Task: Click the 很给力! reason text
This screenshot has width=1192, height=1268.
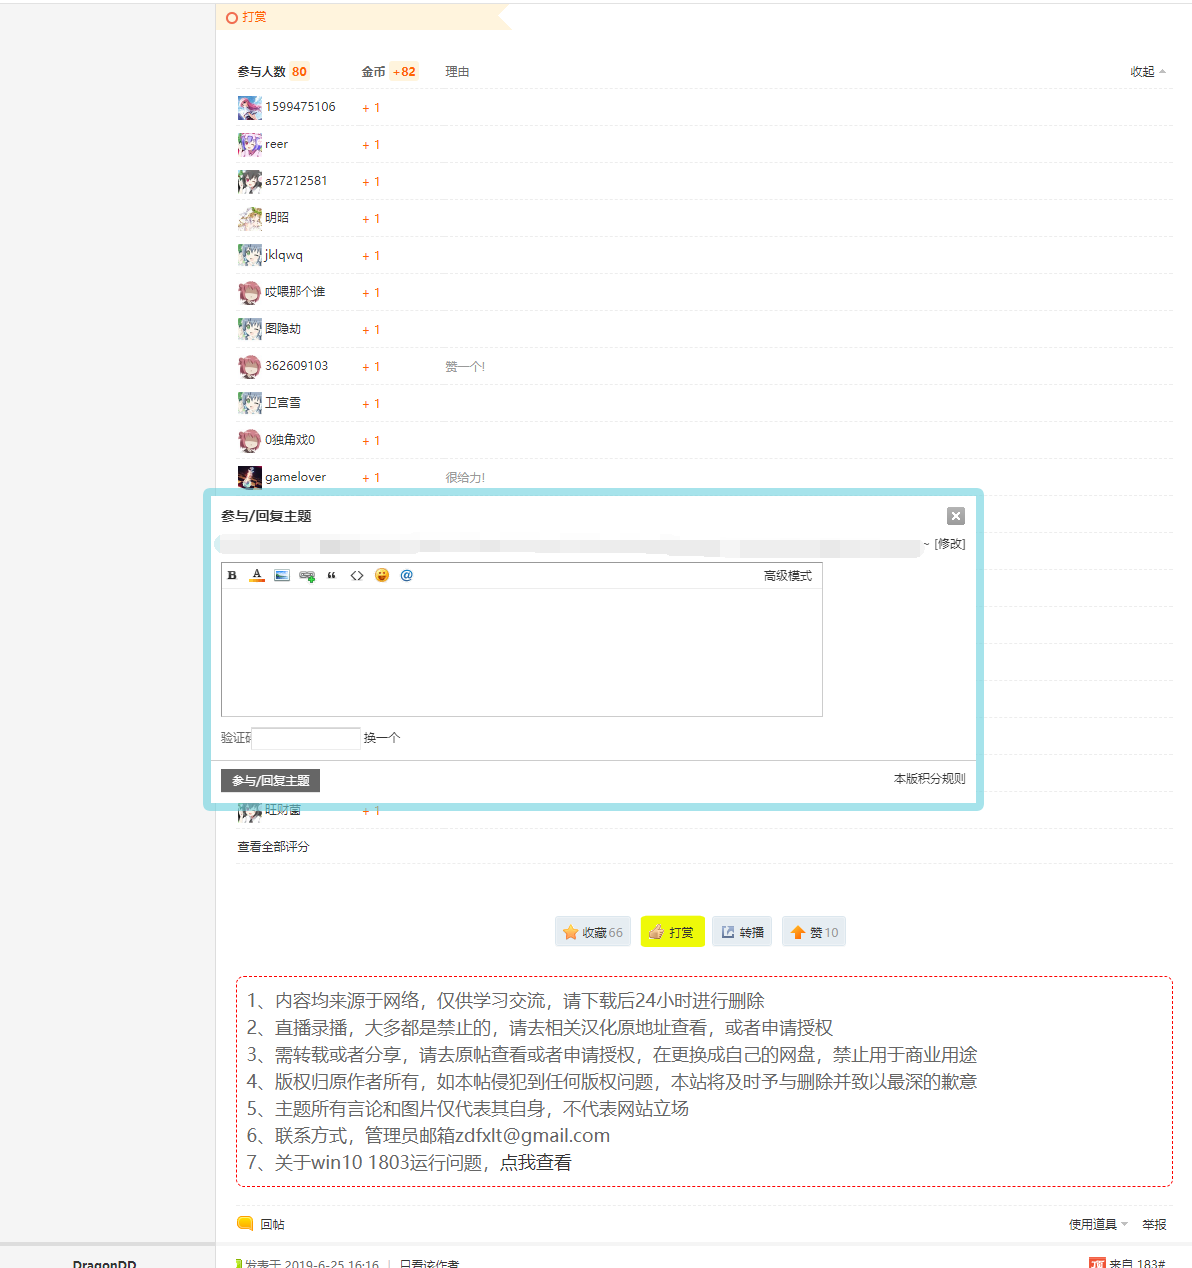Action: click(x=465, y=478)
